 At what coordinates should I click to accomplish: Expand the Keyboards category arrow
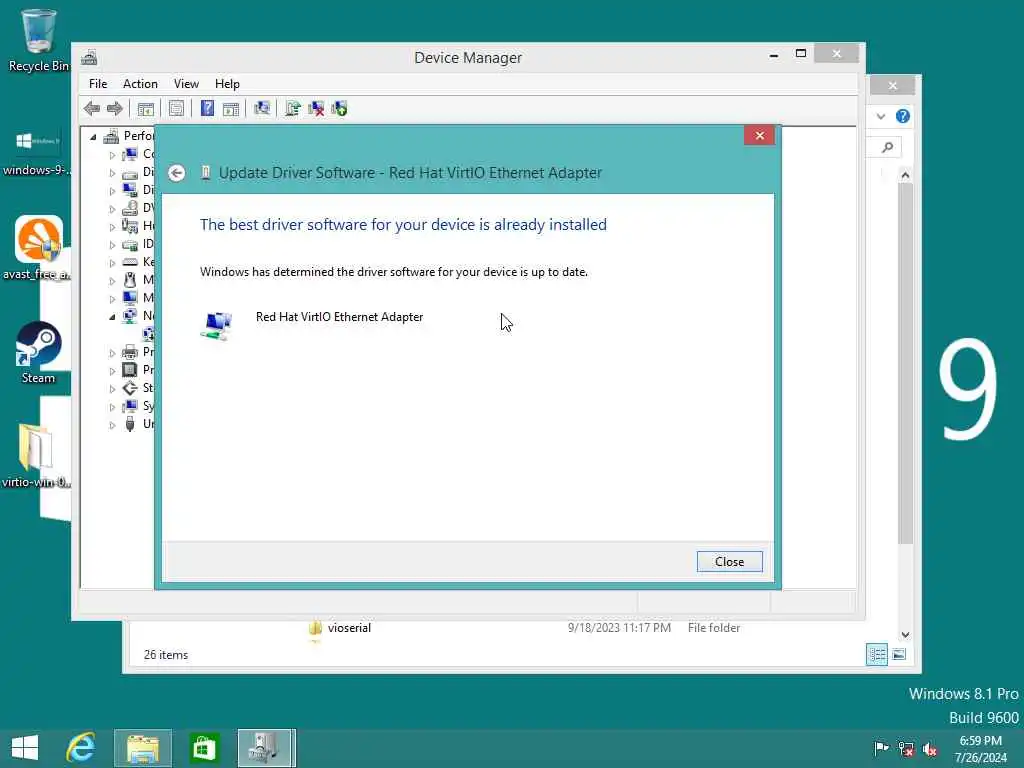click(112, 263)
